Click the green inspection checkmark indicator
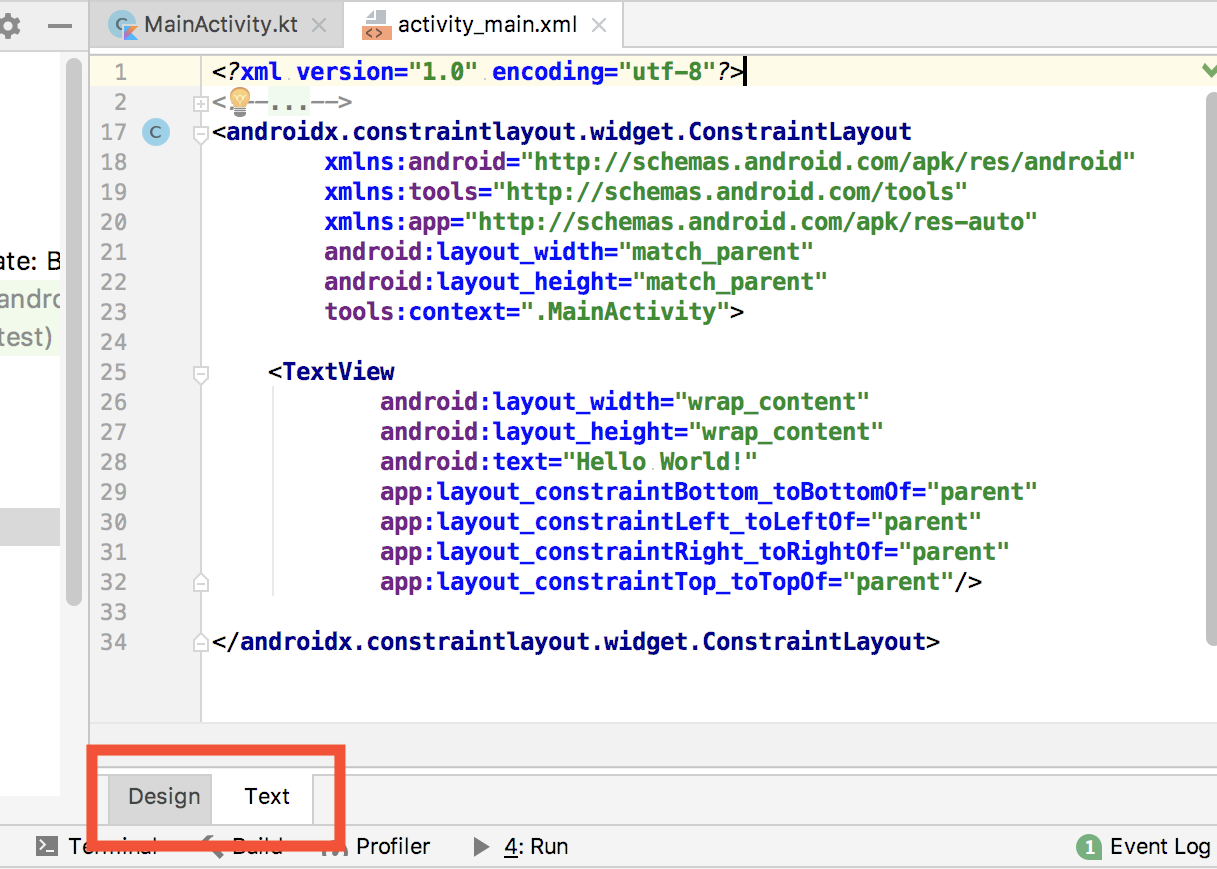 [1208, 70]
